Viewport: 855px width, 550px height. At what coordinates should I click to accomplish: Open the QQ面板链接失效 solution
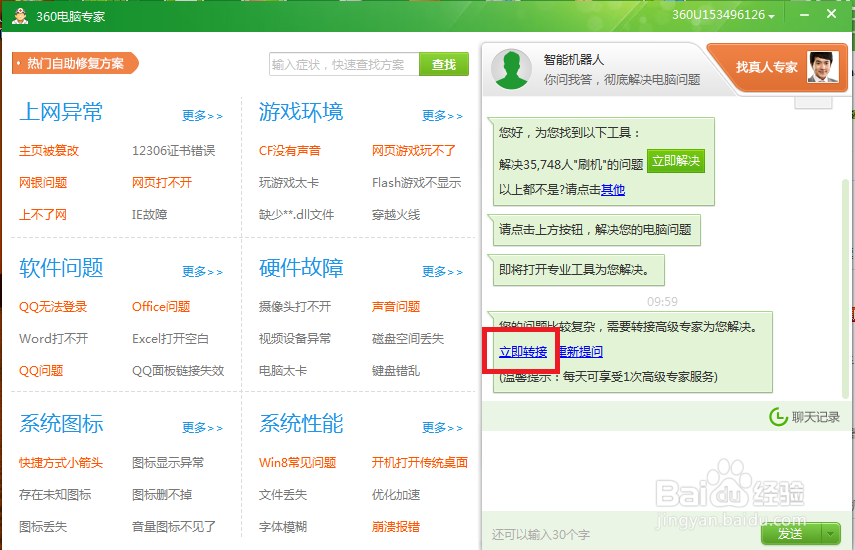click(178, 371)
